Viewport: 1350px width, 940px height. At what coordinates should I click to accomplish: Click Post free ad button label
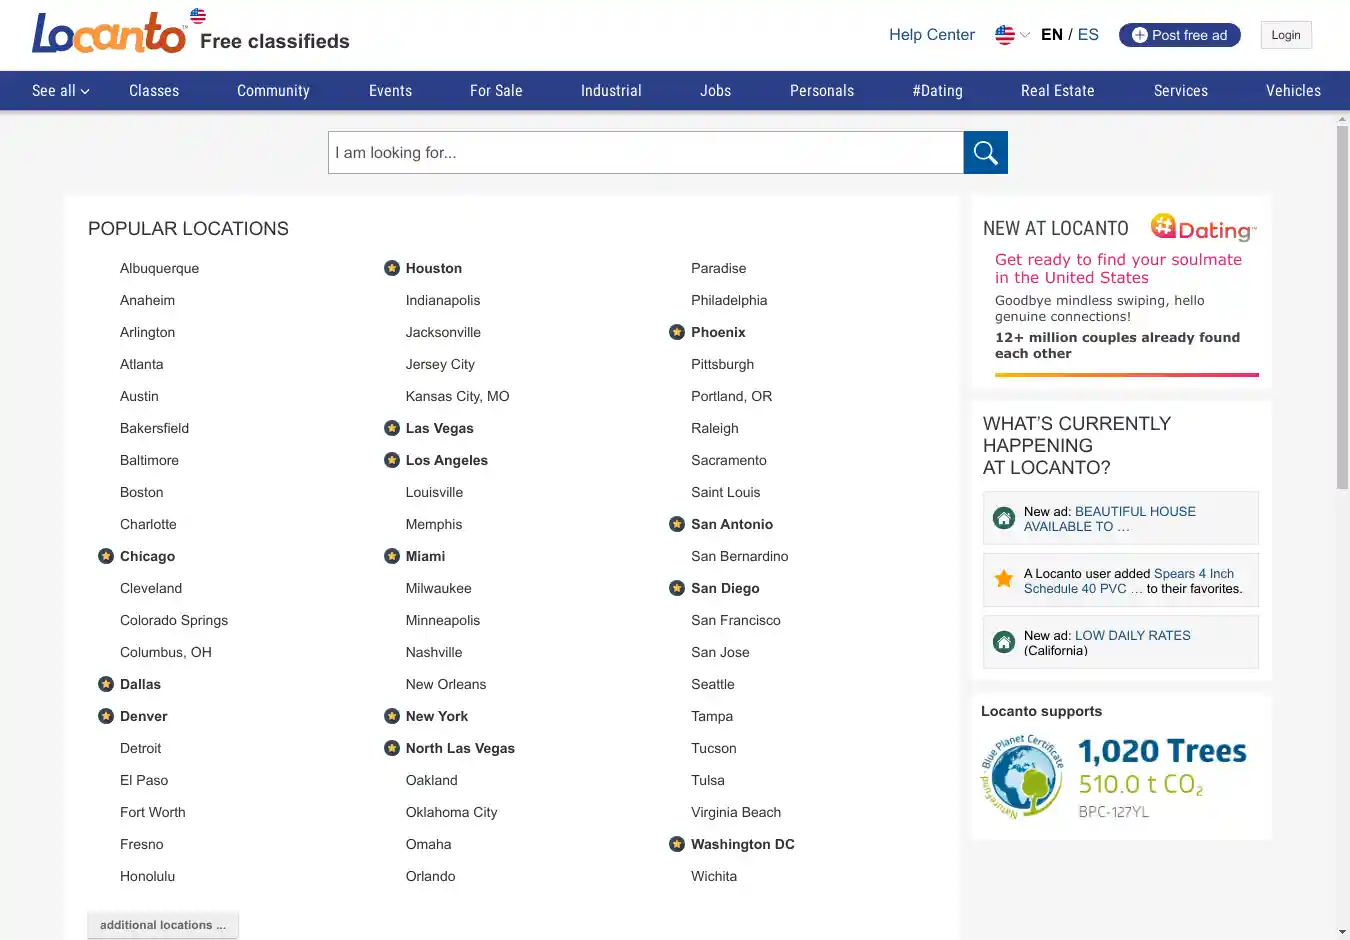pos(1189,35)
